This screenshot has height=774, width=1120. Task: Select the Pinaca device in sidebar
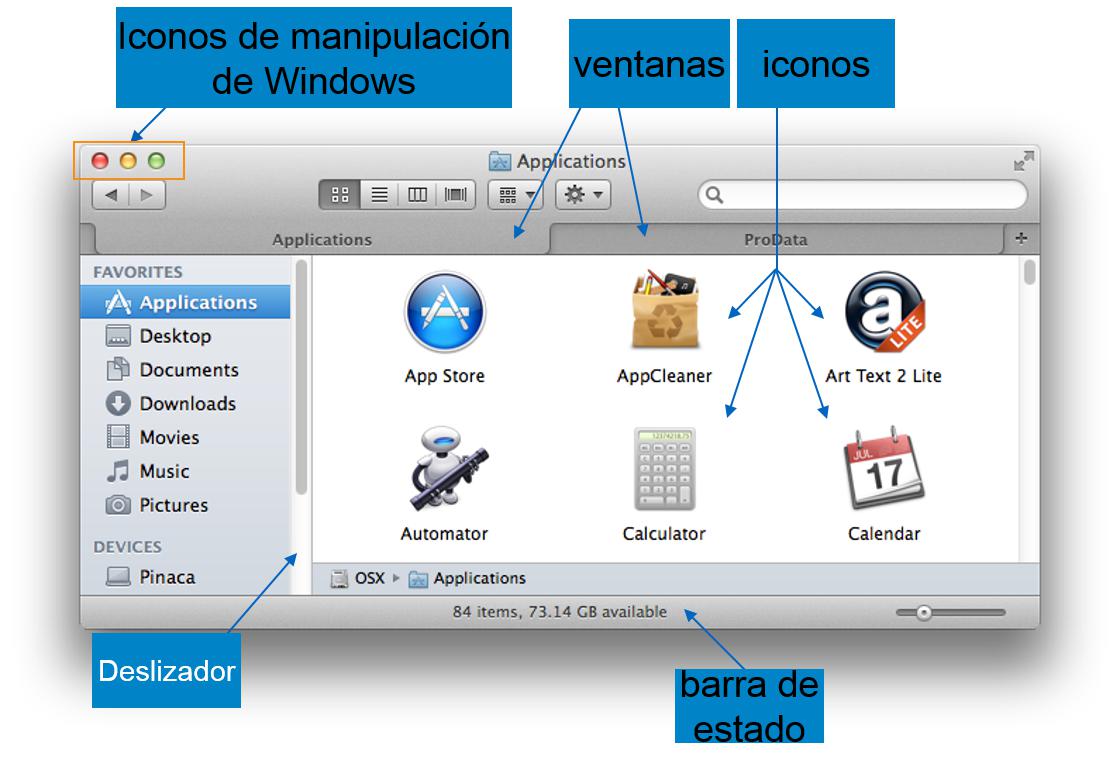186,577
